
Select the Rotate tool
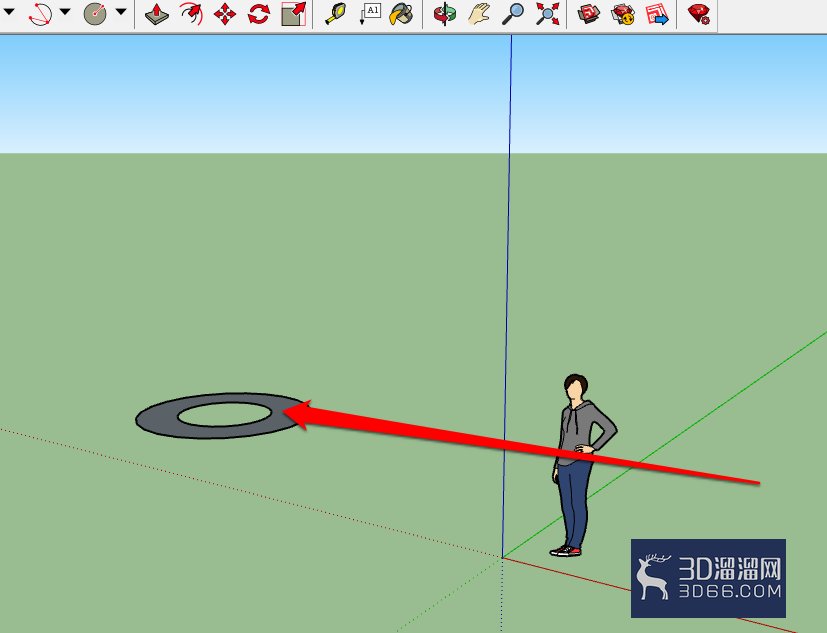tap(259, 14)
